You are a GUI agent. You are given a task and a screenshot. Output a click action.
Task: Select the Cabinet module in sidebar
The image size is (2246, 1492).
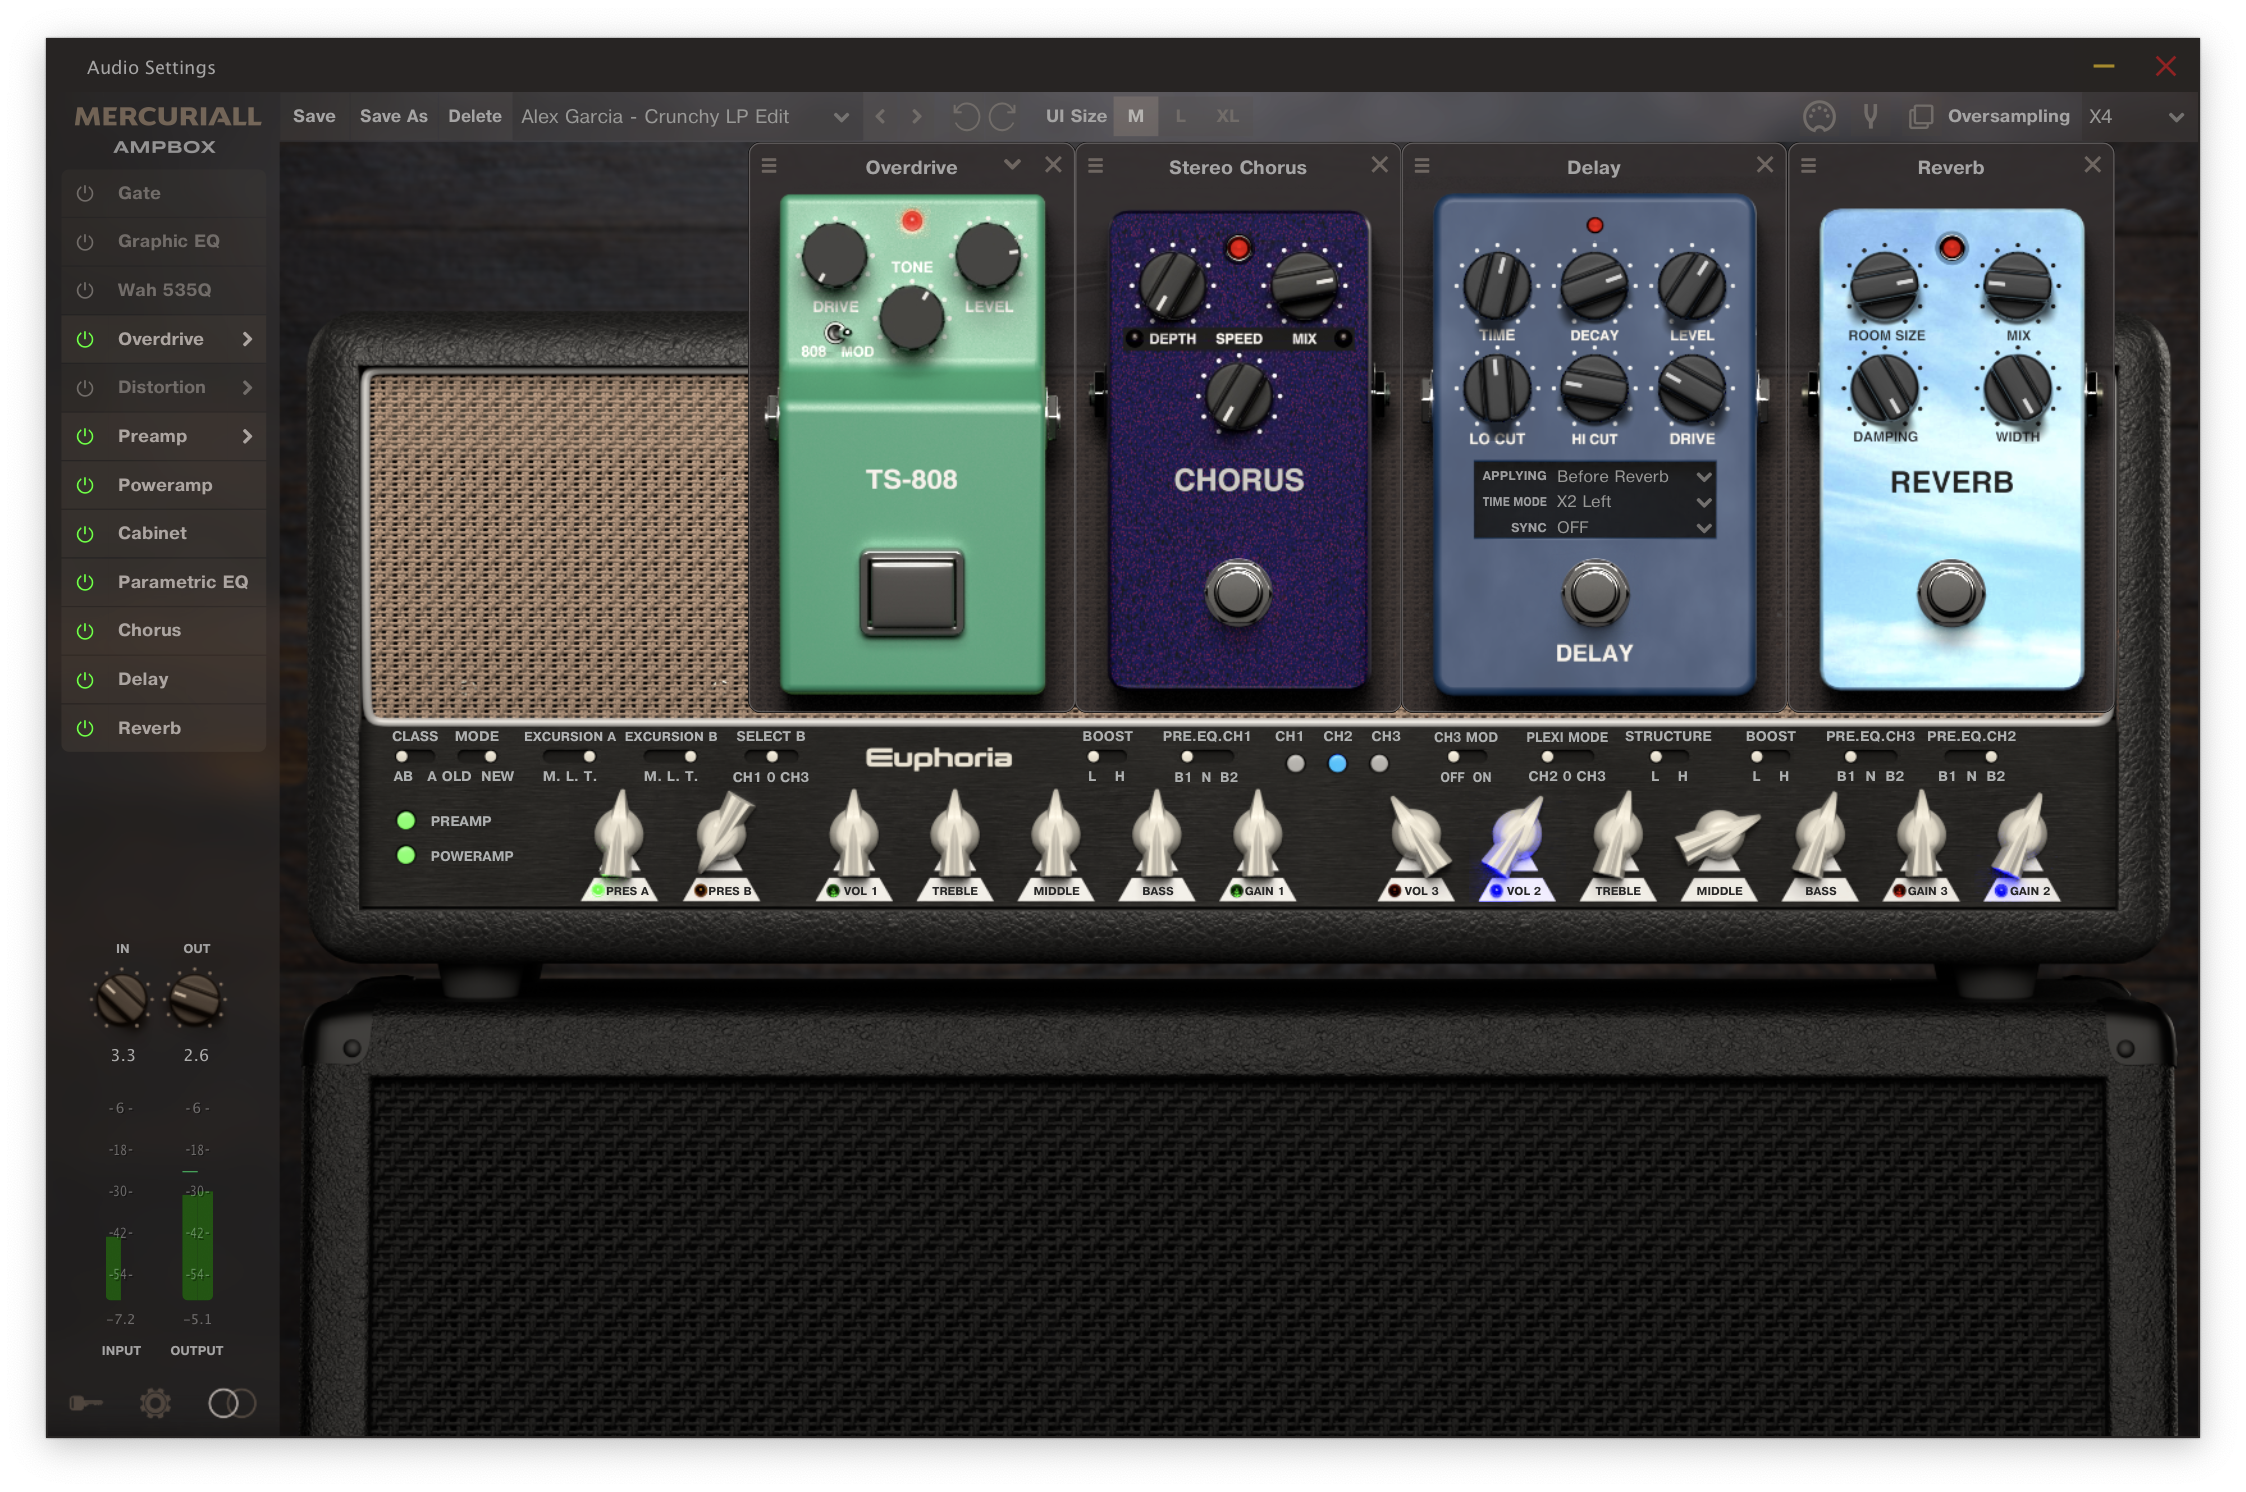(164, 533)
